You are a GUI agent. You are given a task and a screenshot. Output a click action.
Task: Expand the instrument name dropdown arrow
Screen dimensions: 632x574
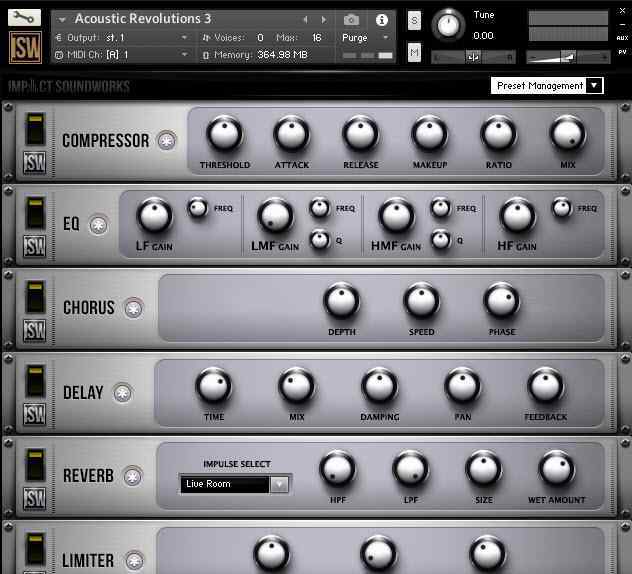tap(62, 19)
